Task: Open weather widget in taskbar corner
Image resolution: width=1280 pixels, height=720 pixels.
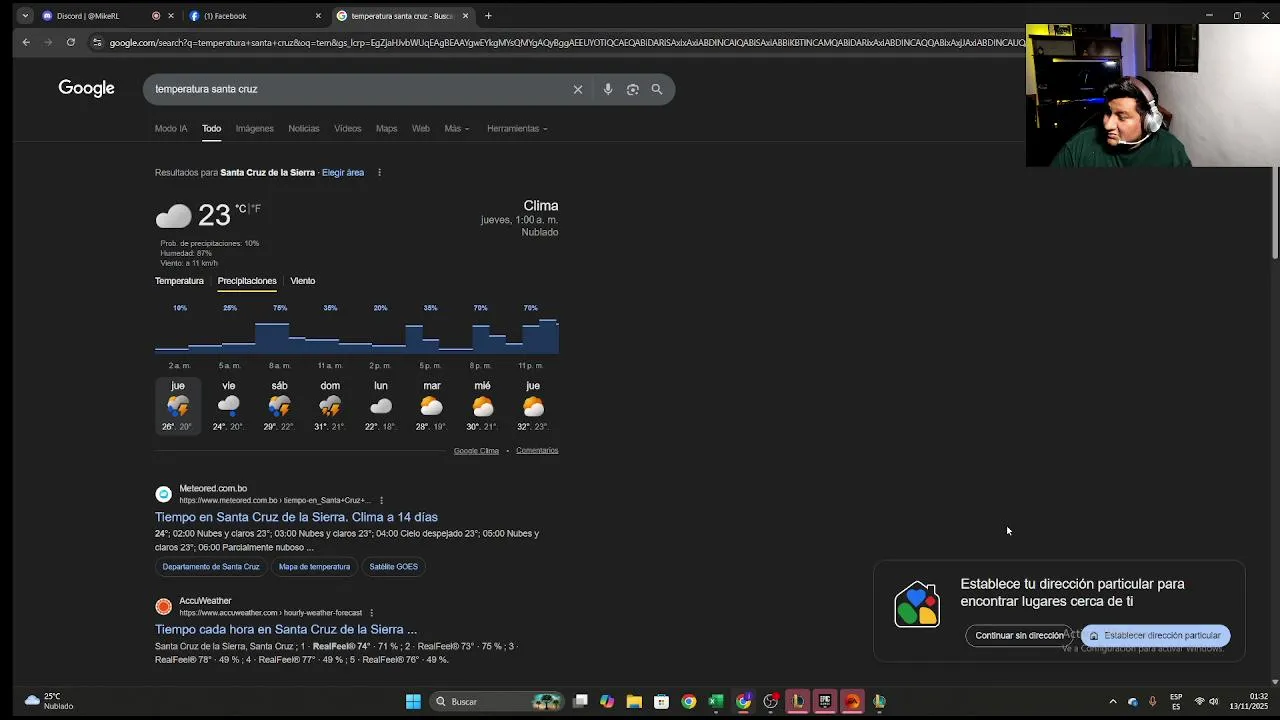Action: coord(48,701)
